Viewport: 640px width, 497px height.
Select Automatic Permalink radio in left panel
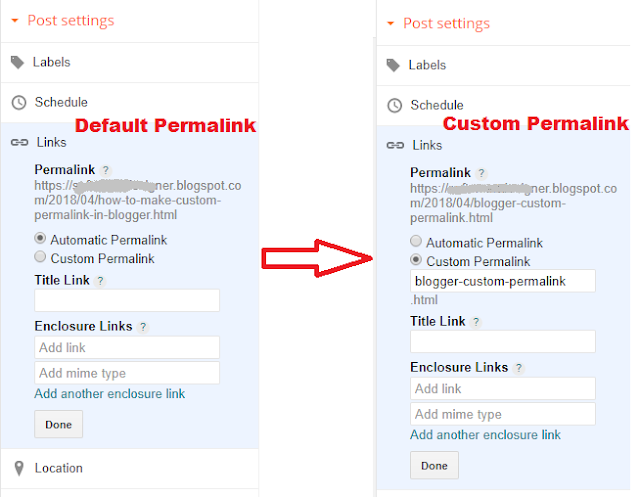click(x=40, y=238)
